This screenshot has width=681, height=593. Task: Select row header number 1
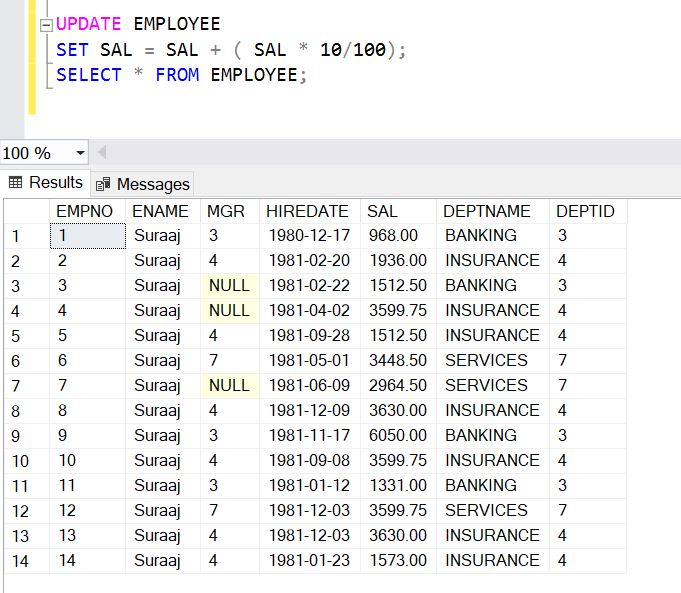[x=27, y=236]
